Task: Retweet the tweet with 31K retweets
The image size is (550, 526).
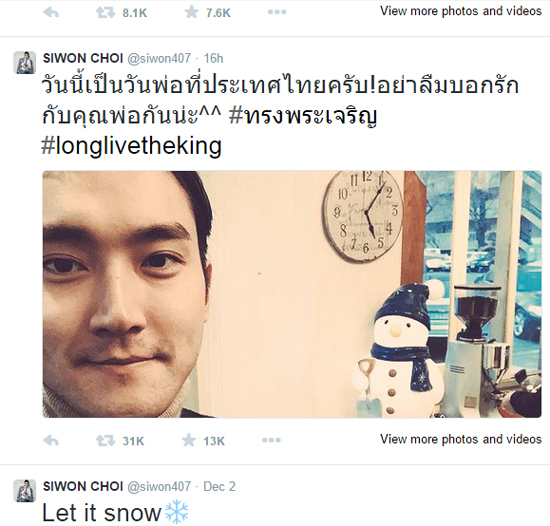Action: point(105,440)
